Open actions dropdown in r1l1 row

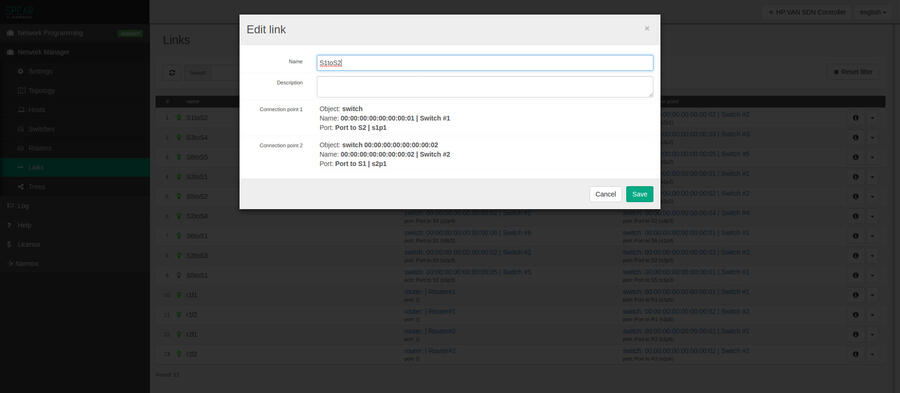click(872, 295)
